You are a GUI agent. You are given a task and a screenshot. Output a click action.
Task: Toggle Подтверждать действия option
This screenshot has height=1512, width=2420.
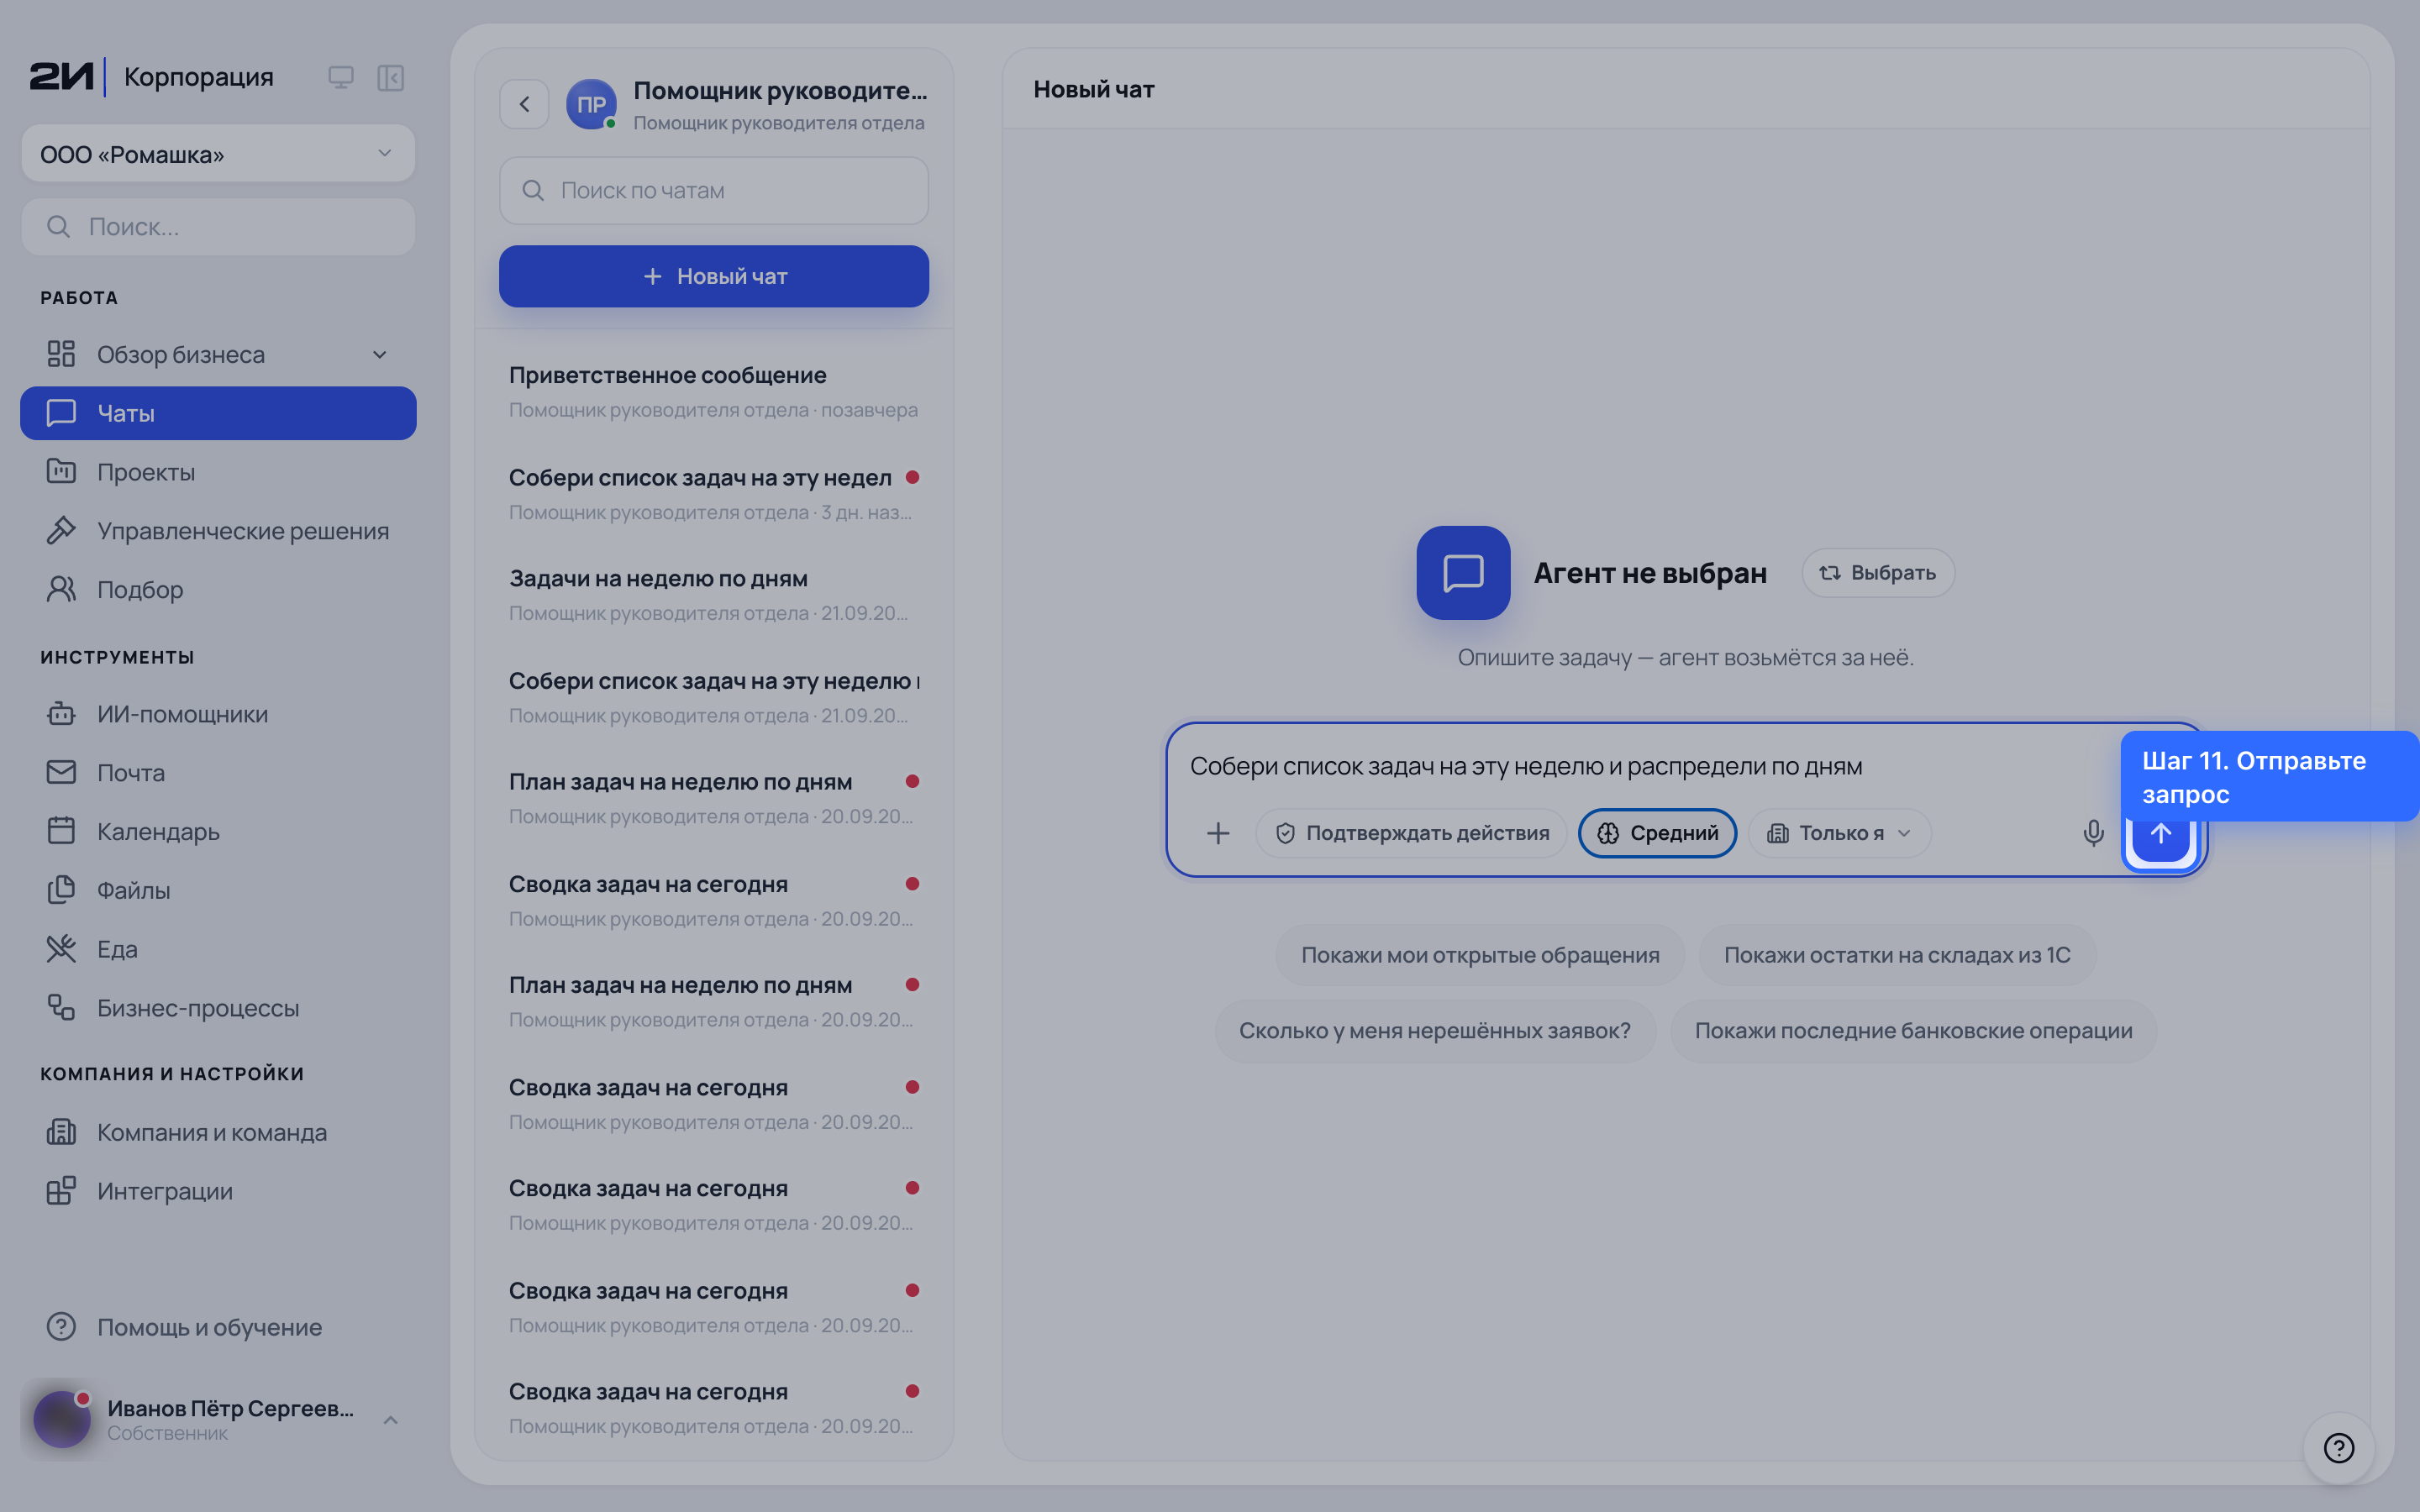(1411, 833)
